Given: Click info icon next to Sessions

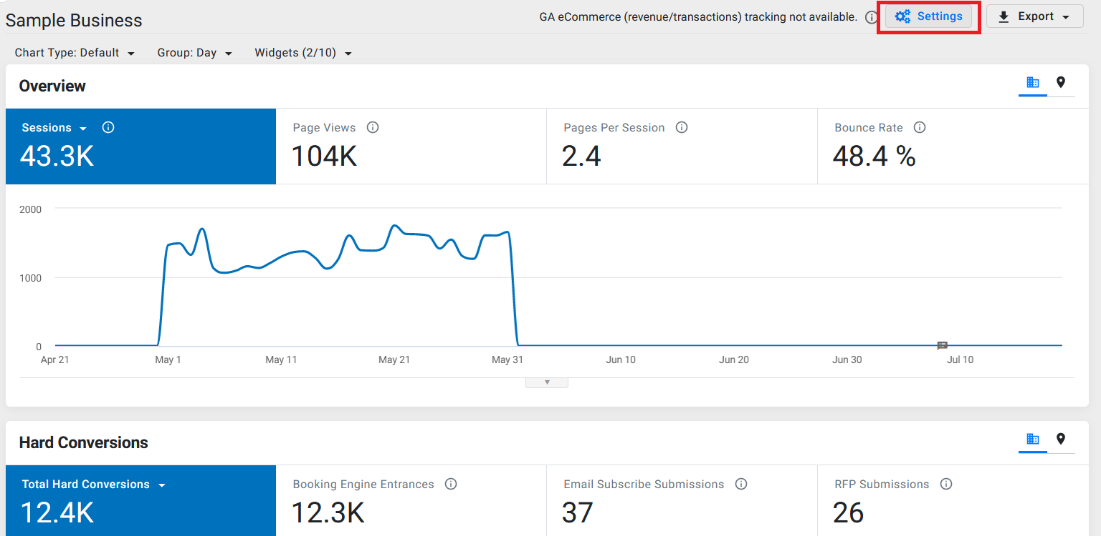Looking at the screenshot, I should [x=108, y=128].
